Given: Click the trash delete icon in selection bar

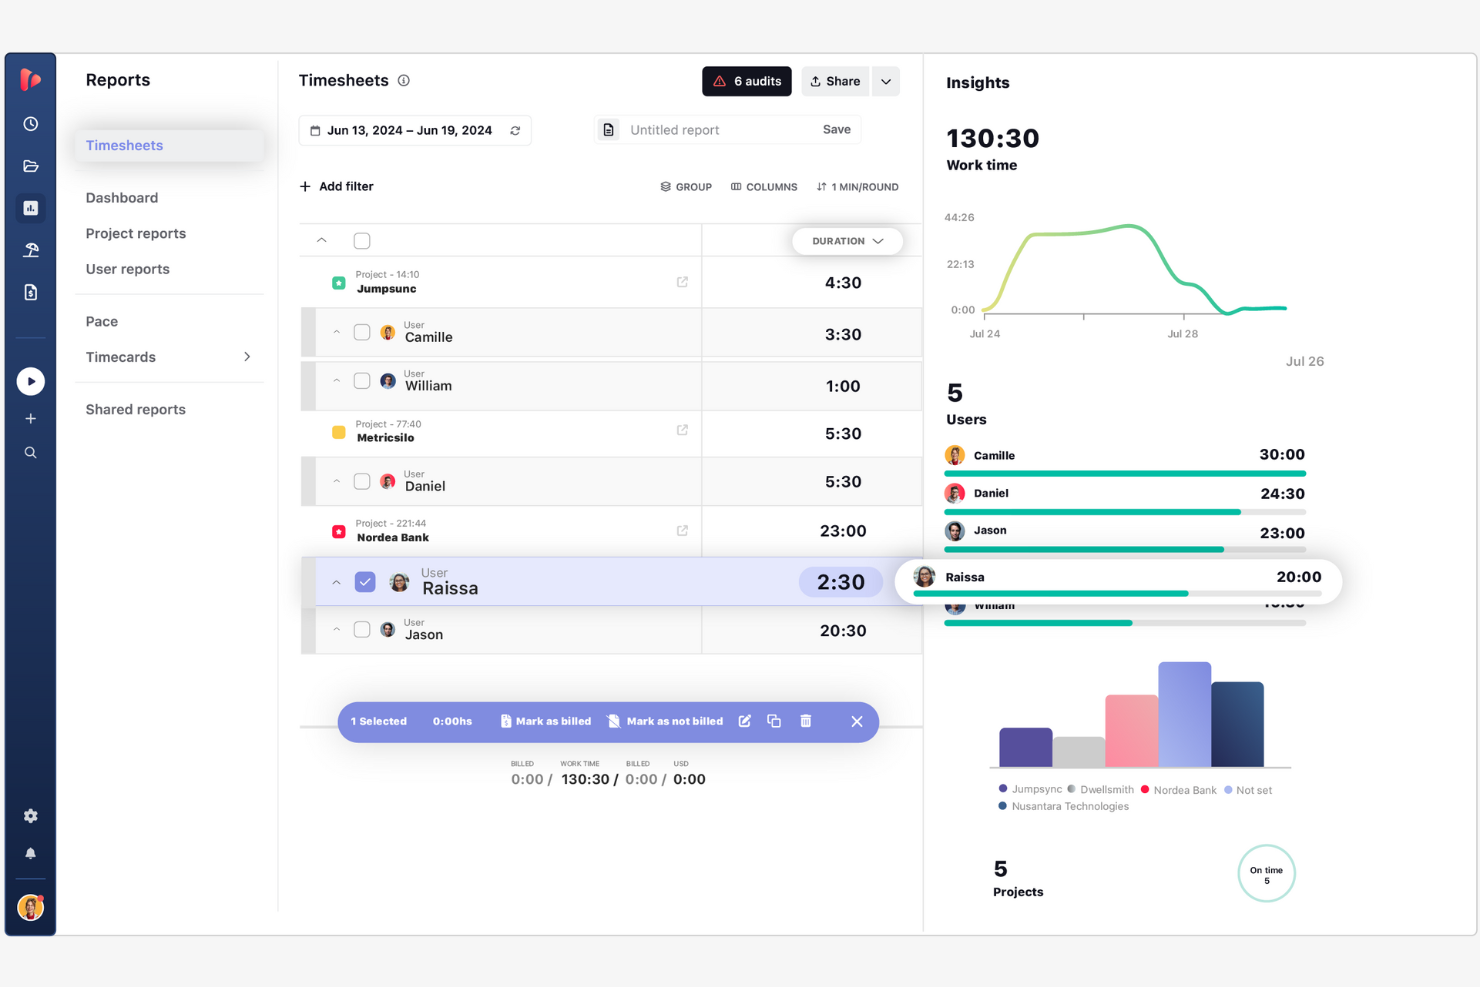Looking at the screenshot, I should click(806, 721).
